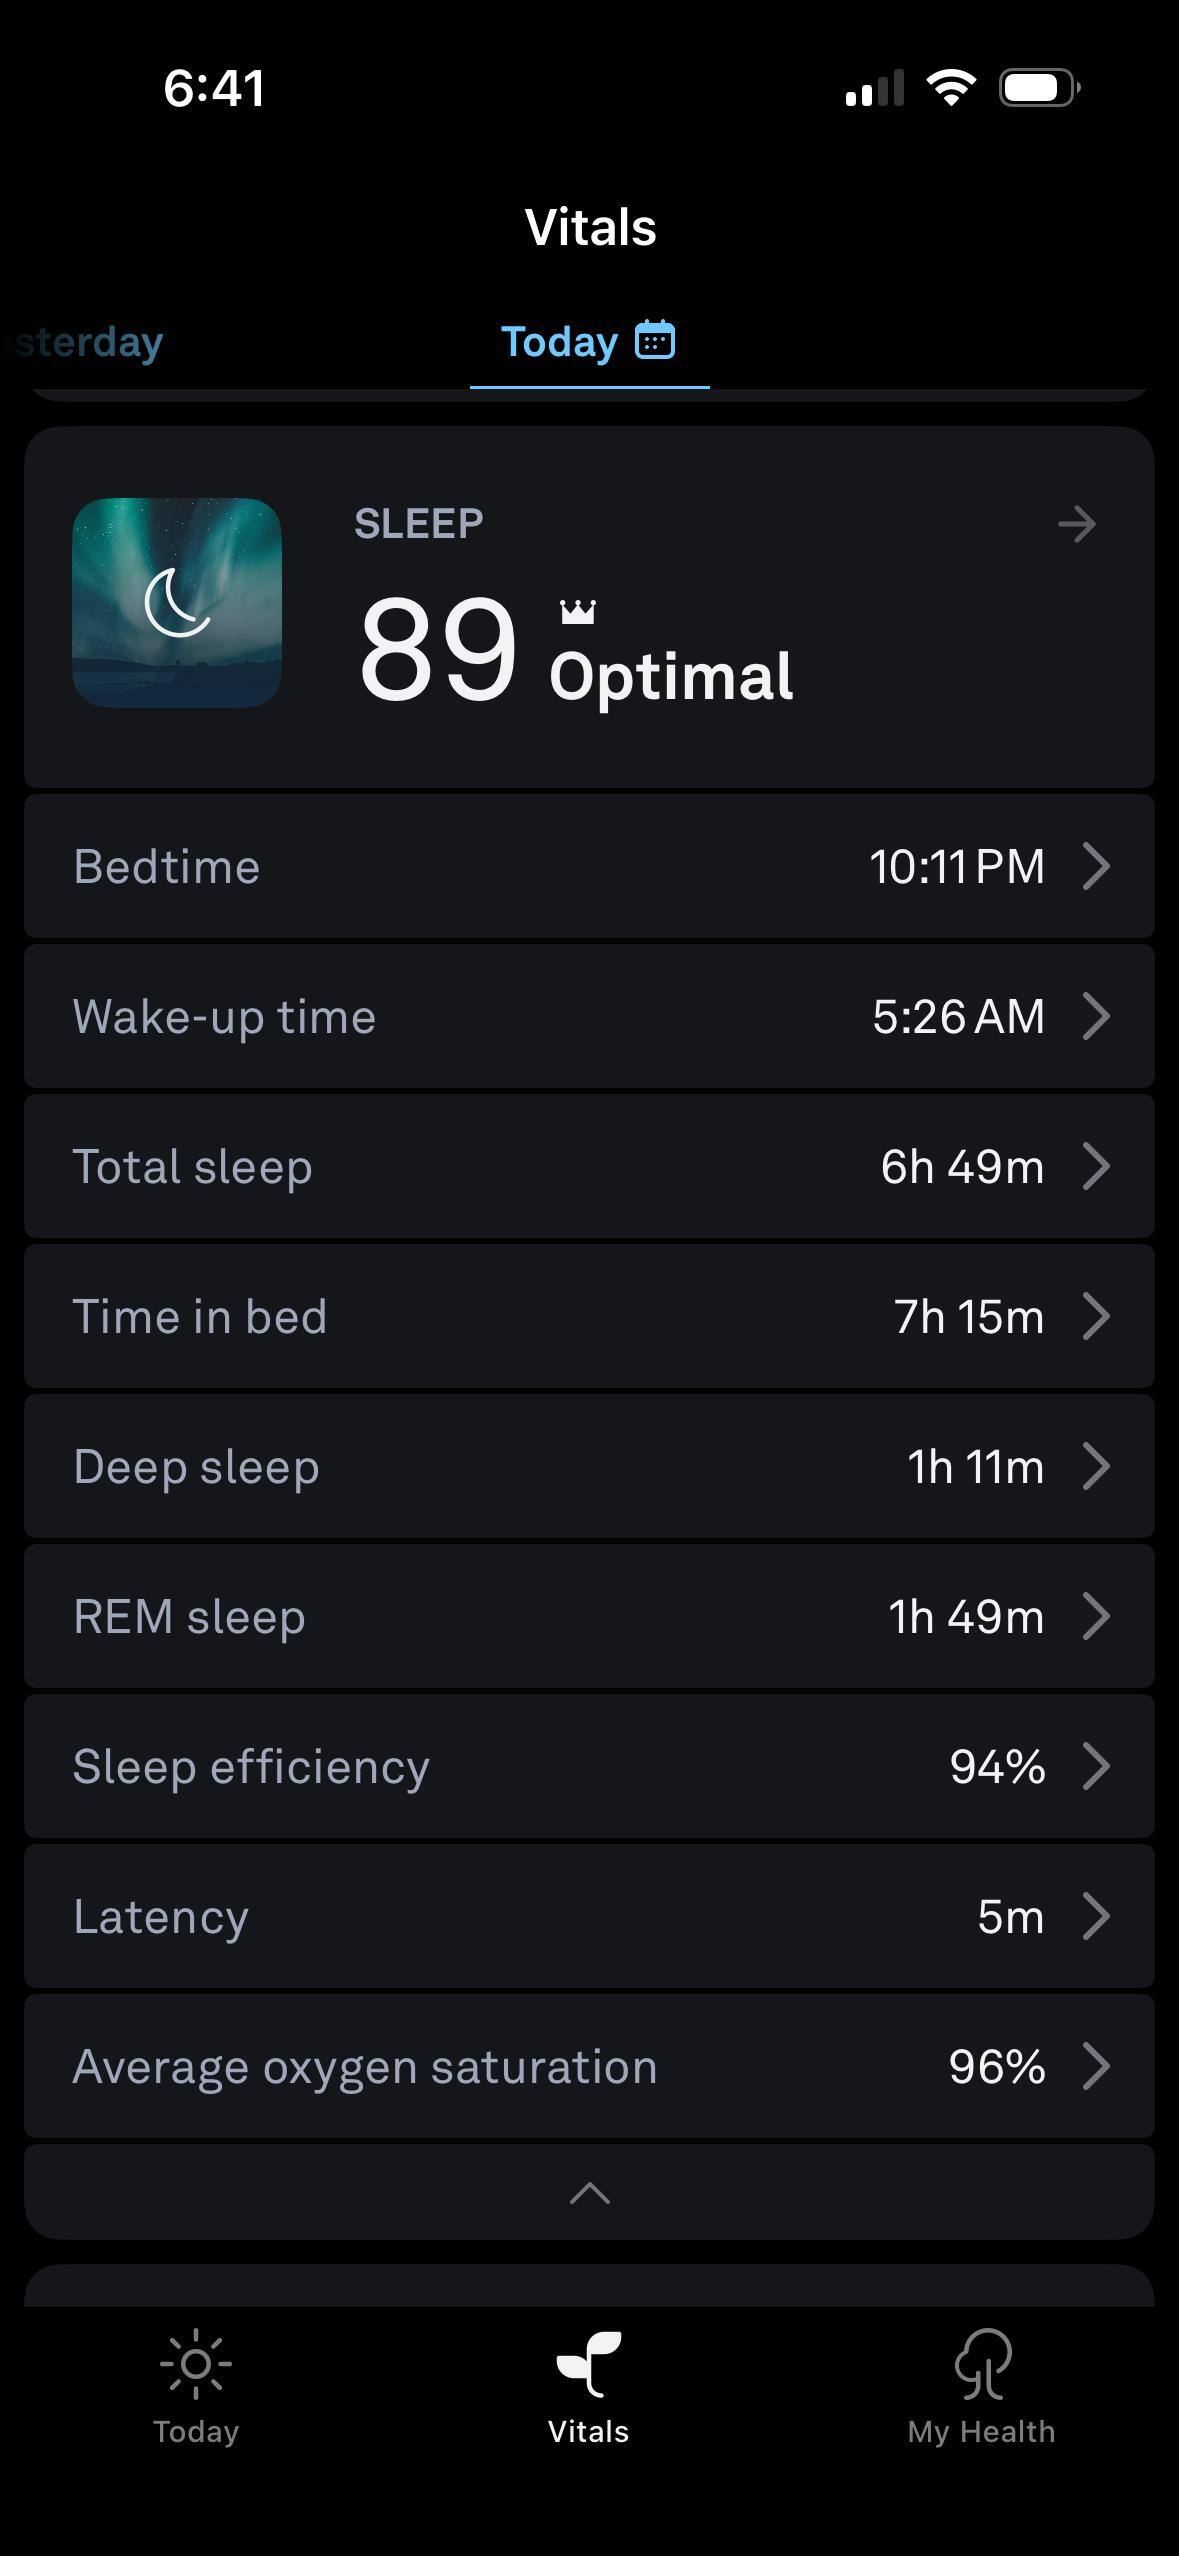Open the calendar icon beside Today

[655, 341]
